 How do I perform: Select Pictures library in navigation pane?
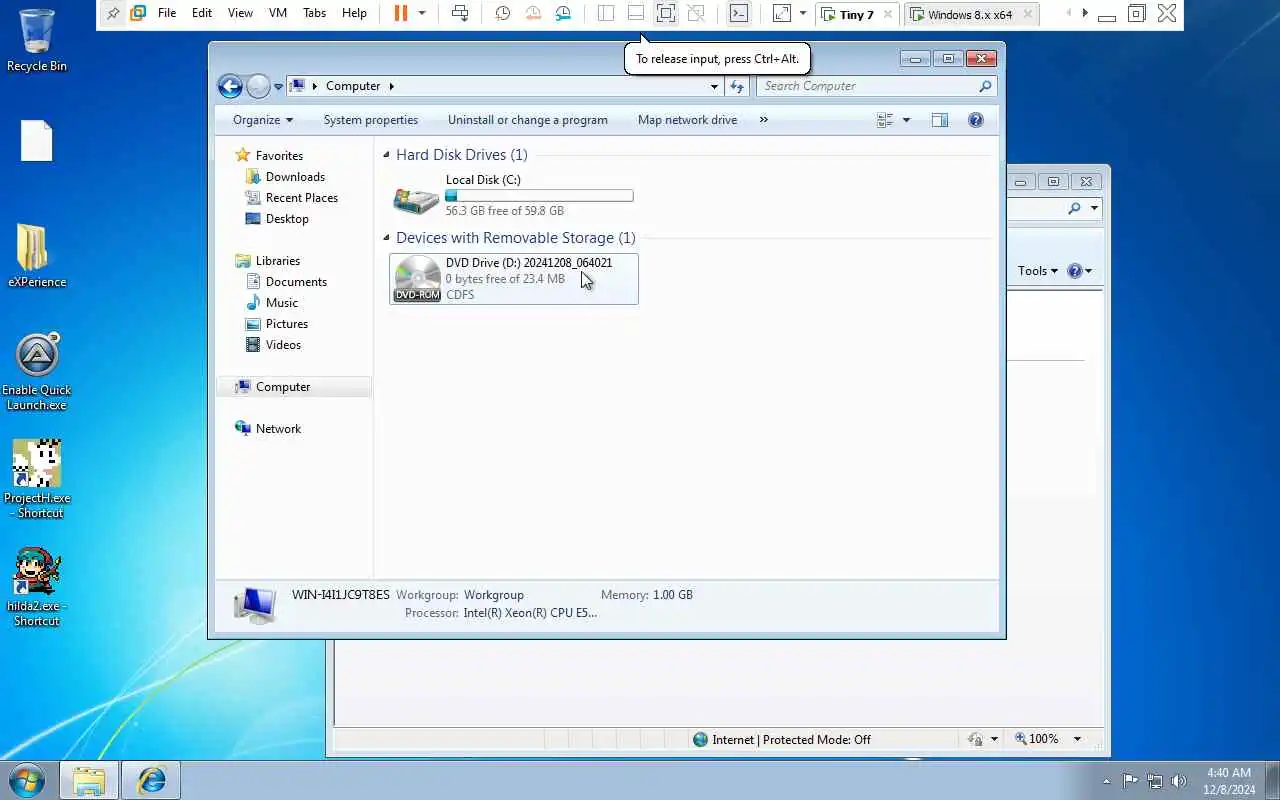[287, 324]
